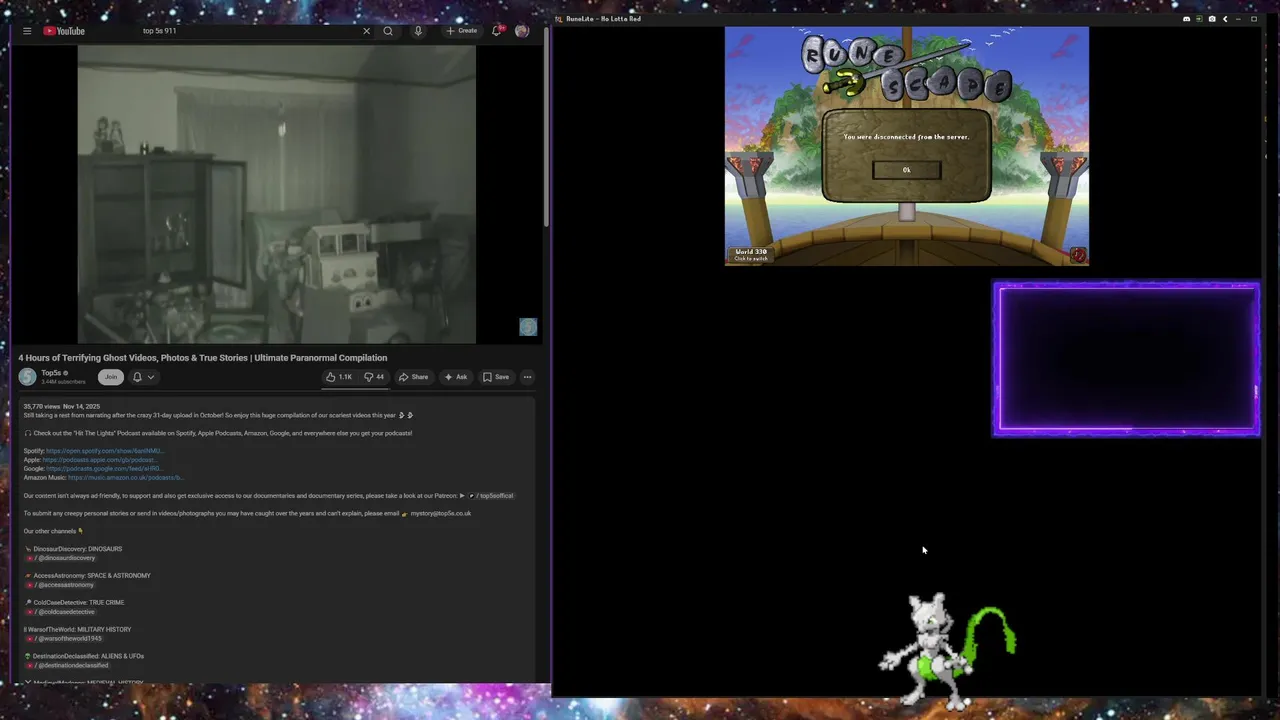
Task: Click the video title about ghost videos
Action: point(203,358)
